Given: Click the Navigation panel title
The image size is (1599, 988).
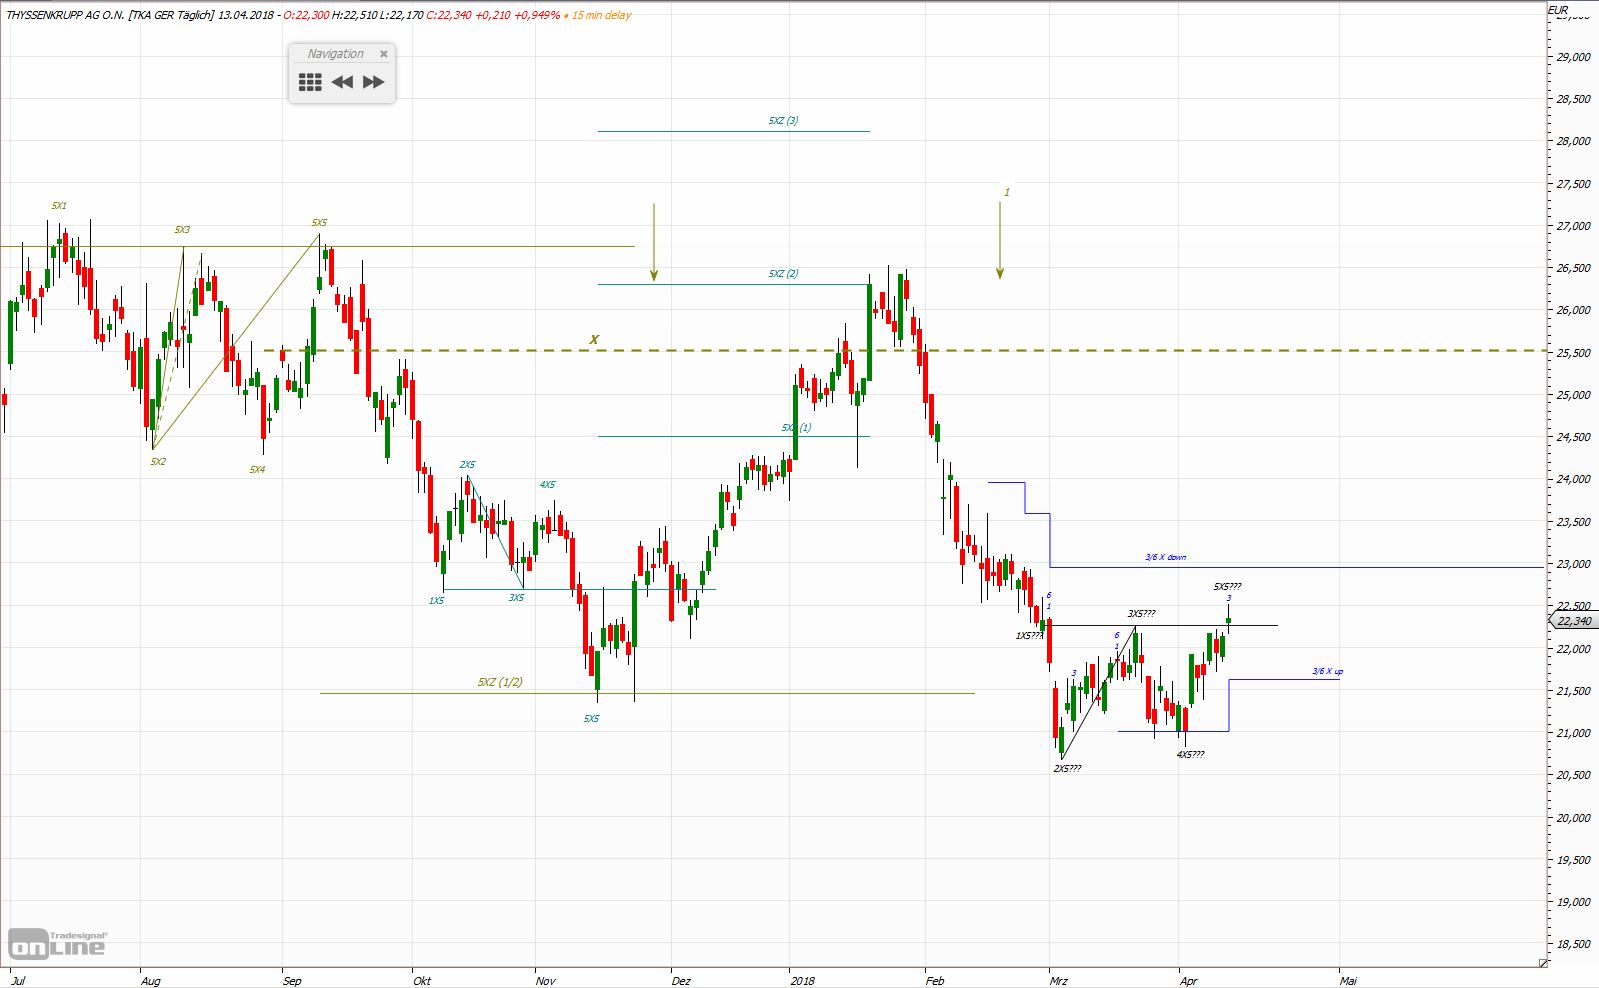Looking at the screenshot, I should (335, 54).
